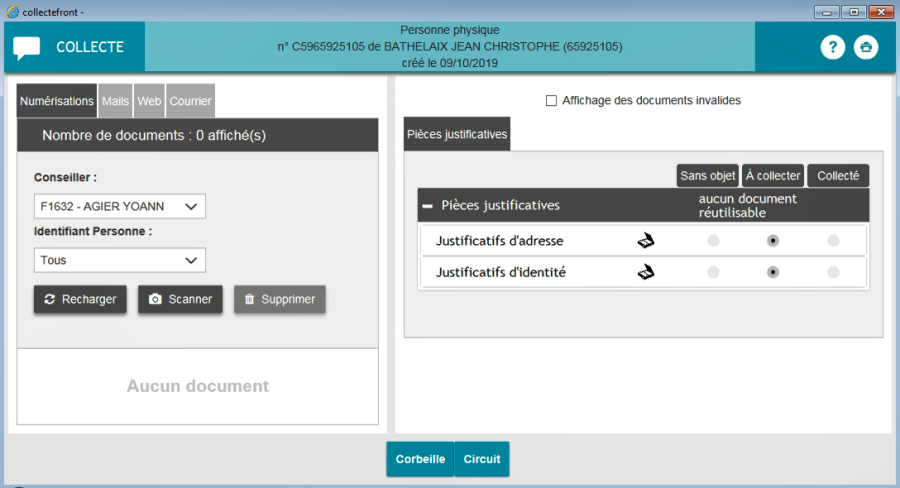Select Sans objet for Justificatifs d'adresse
Screen dimensions: 900x488
713,241
